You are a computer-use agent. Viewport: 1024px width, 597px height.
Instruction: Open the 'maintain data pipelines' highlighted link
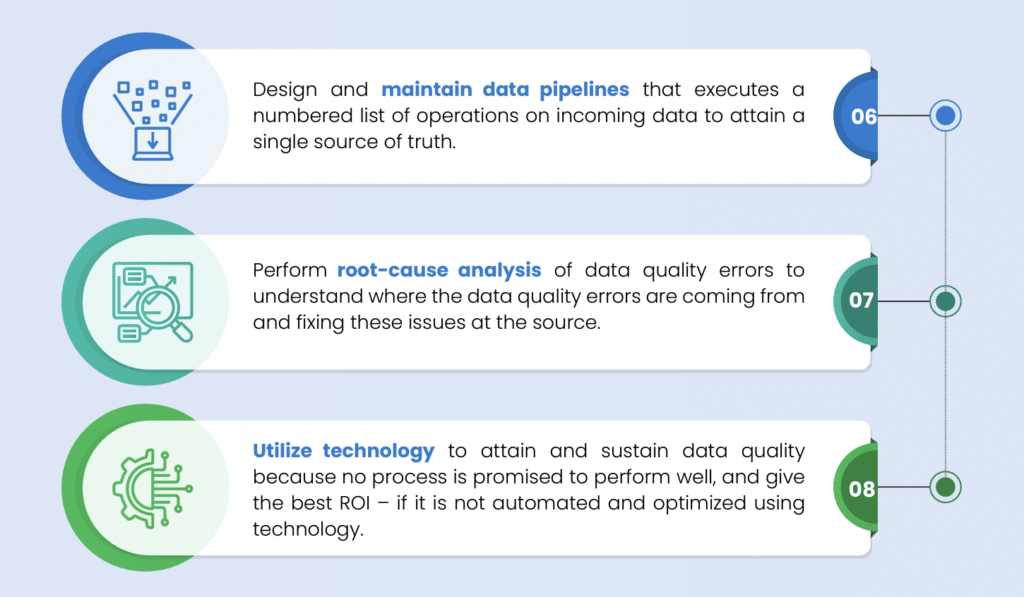pos(505,89)
